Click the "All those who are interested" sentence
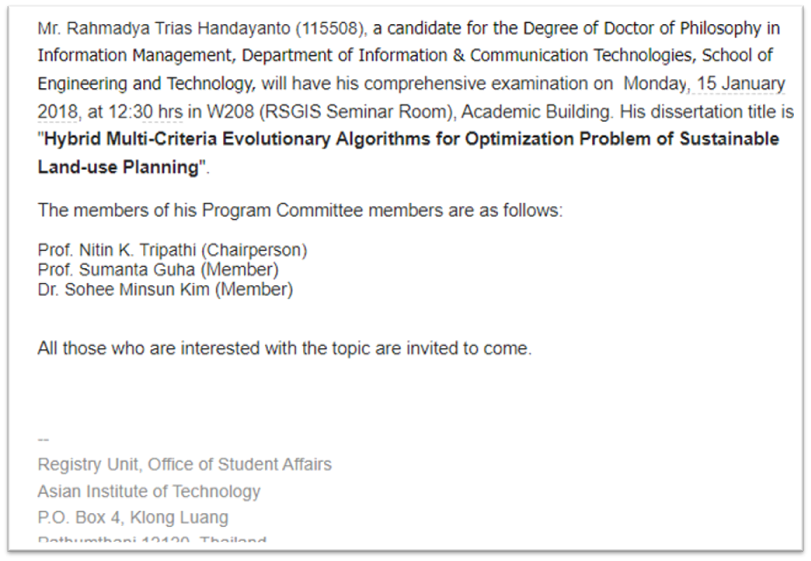Viewport: 811px width, 561px height. click(284, 349)
